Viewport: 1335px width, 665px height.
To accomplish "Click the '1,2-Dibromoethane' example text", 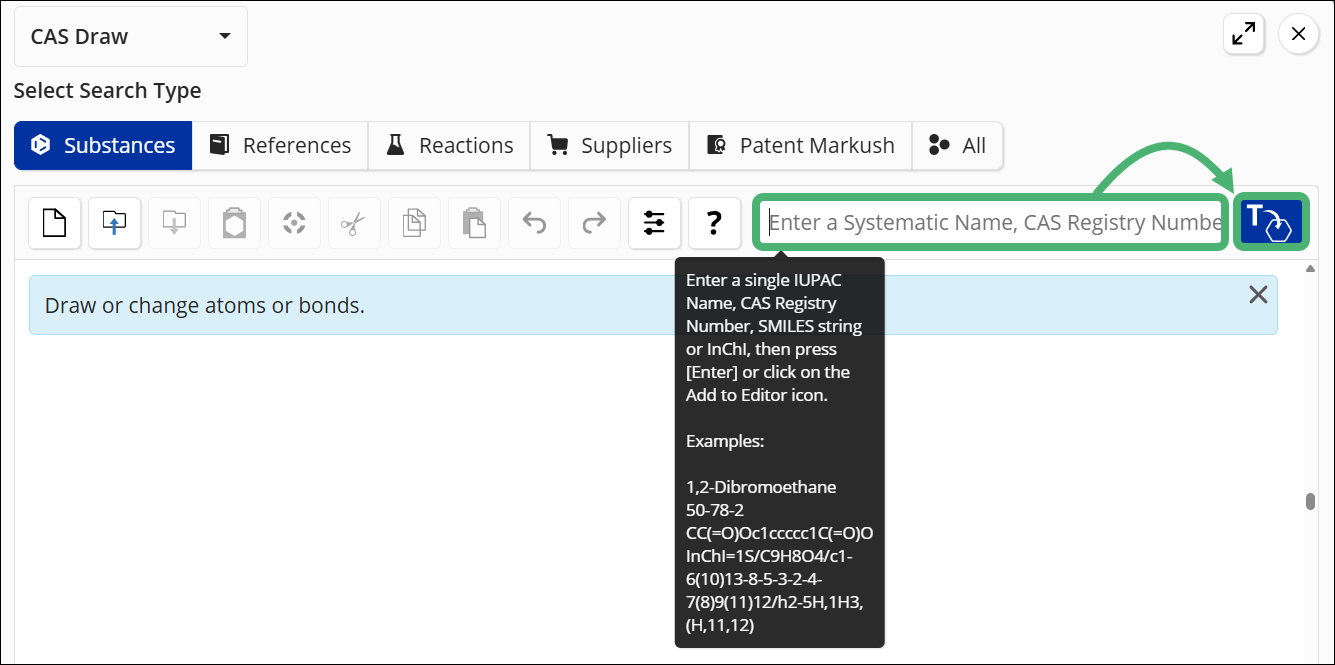I will pyautogui.click(x=761, y=487).
